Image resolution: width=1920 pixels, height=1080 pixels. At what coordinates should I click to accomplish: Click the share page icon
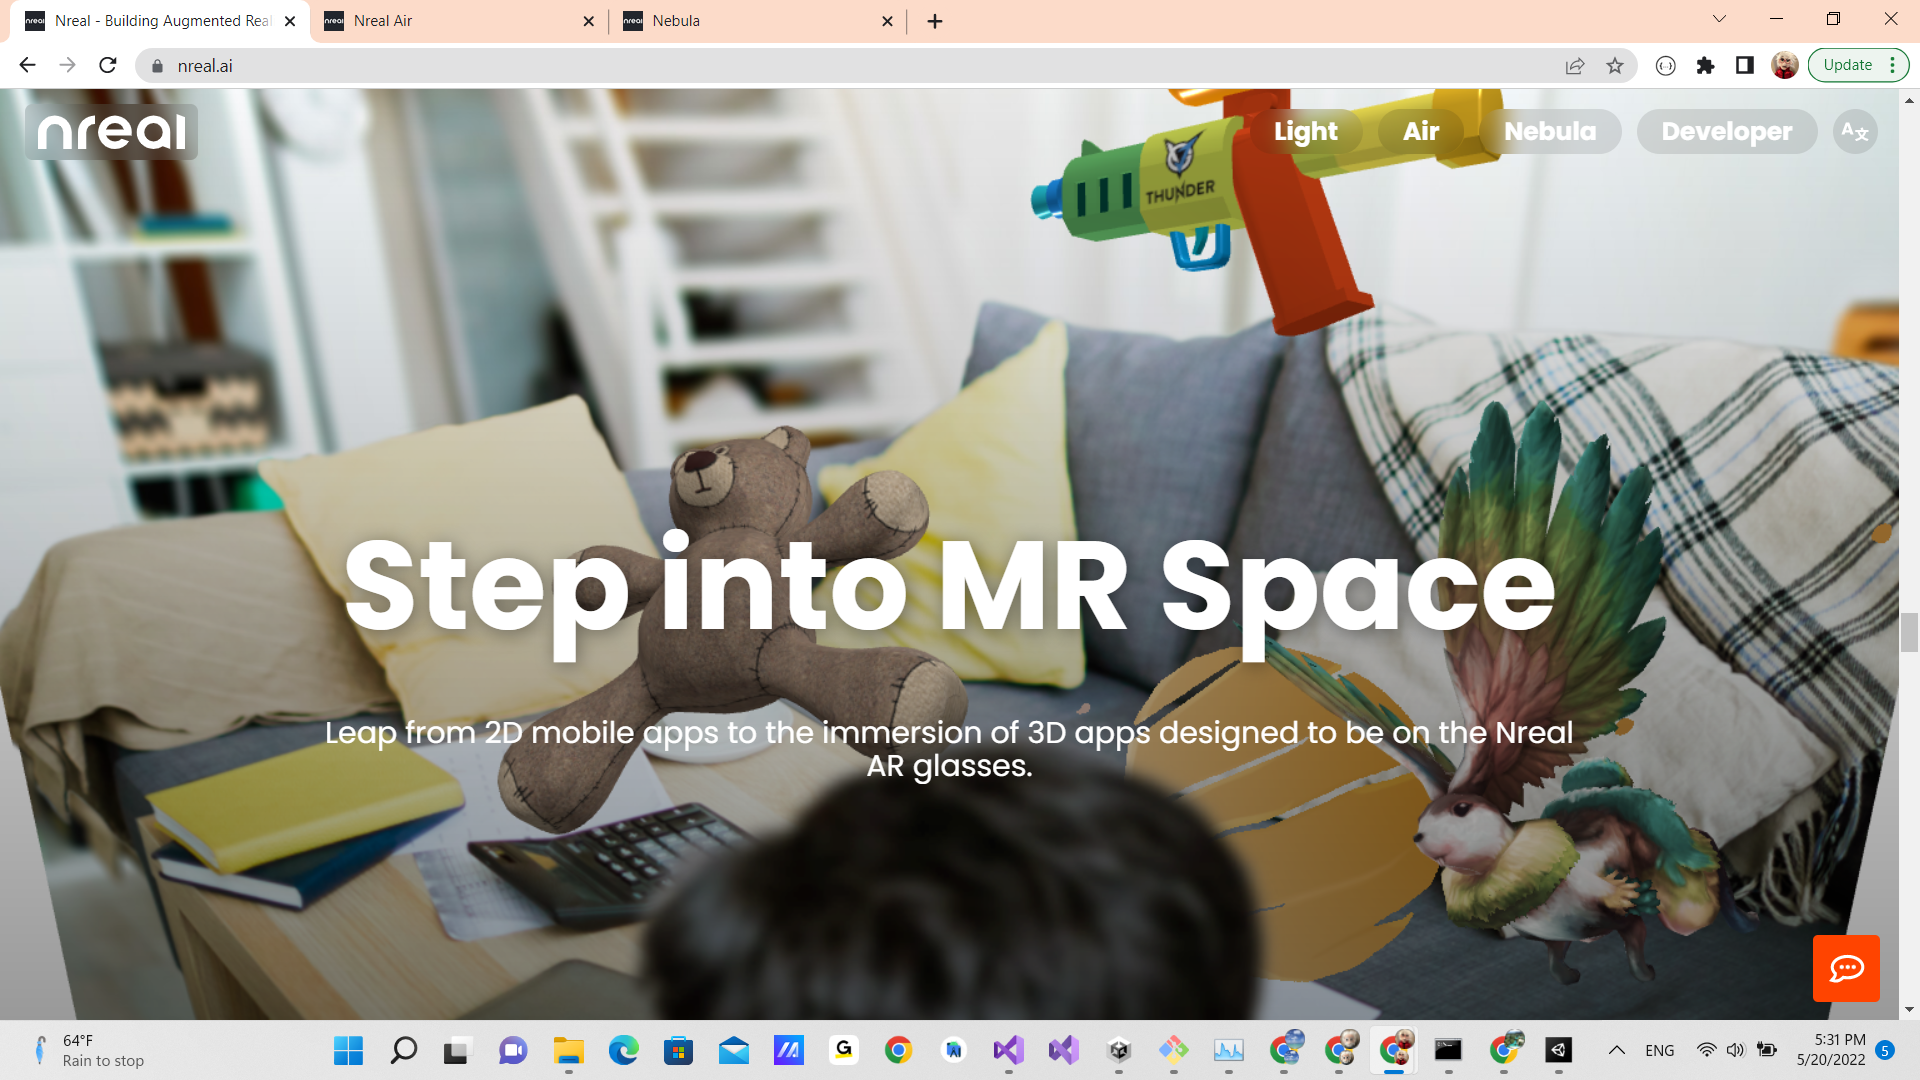pos(1575,66)
